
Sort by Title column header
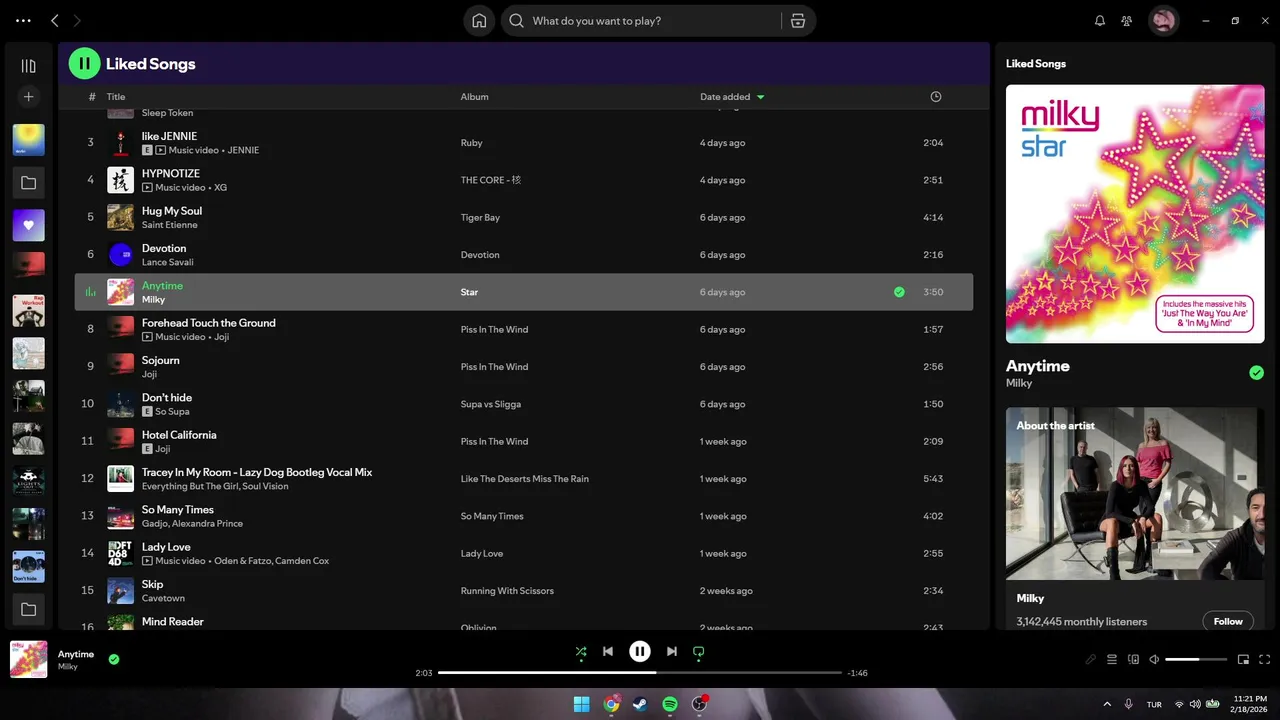pos(116,97)
